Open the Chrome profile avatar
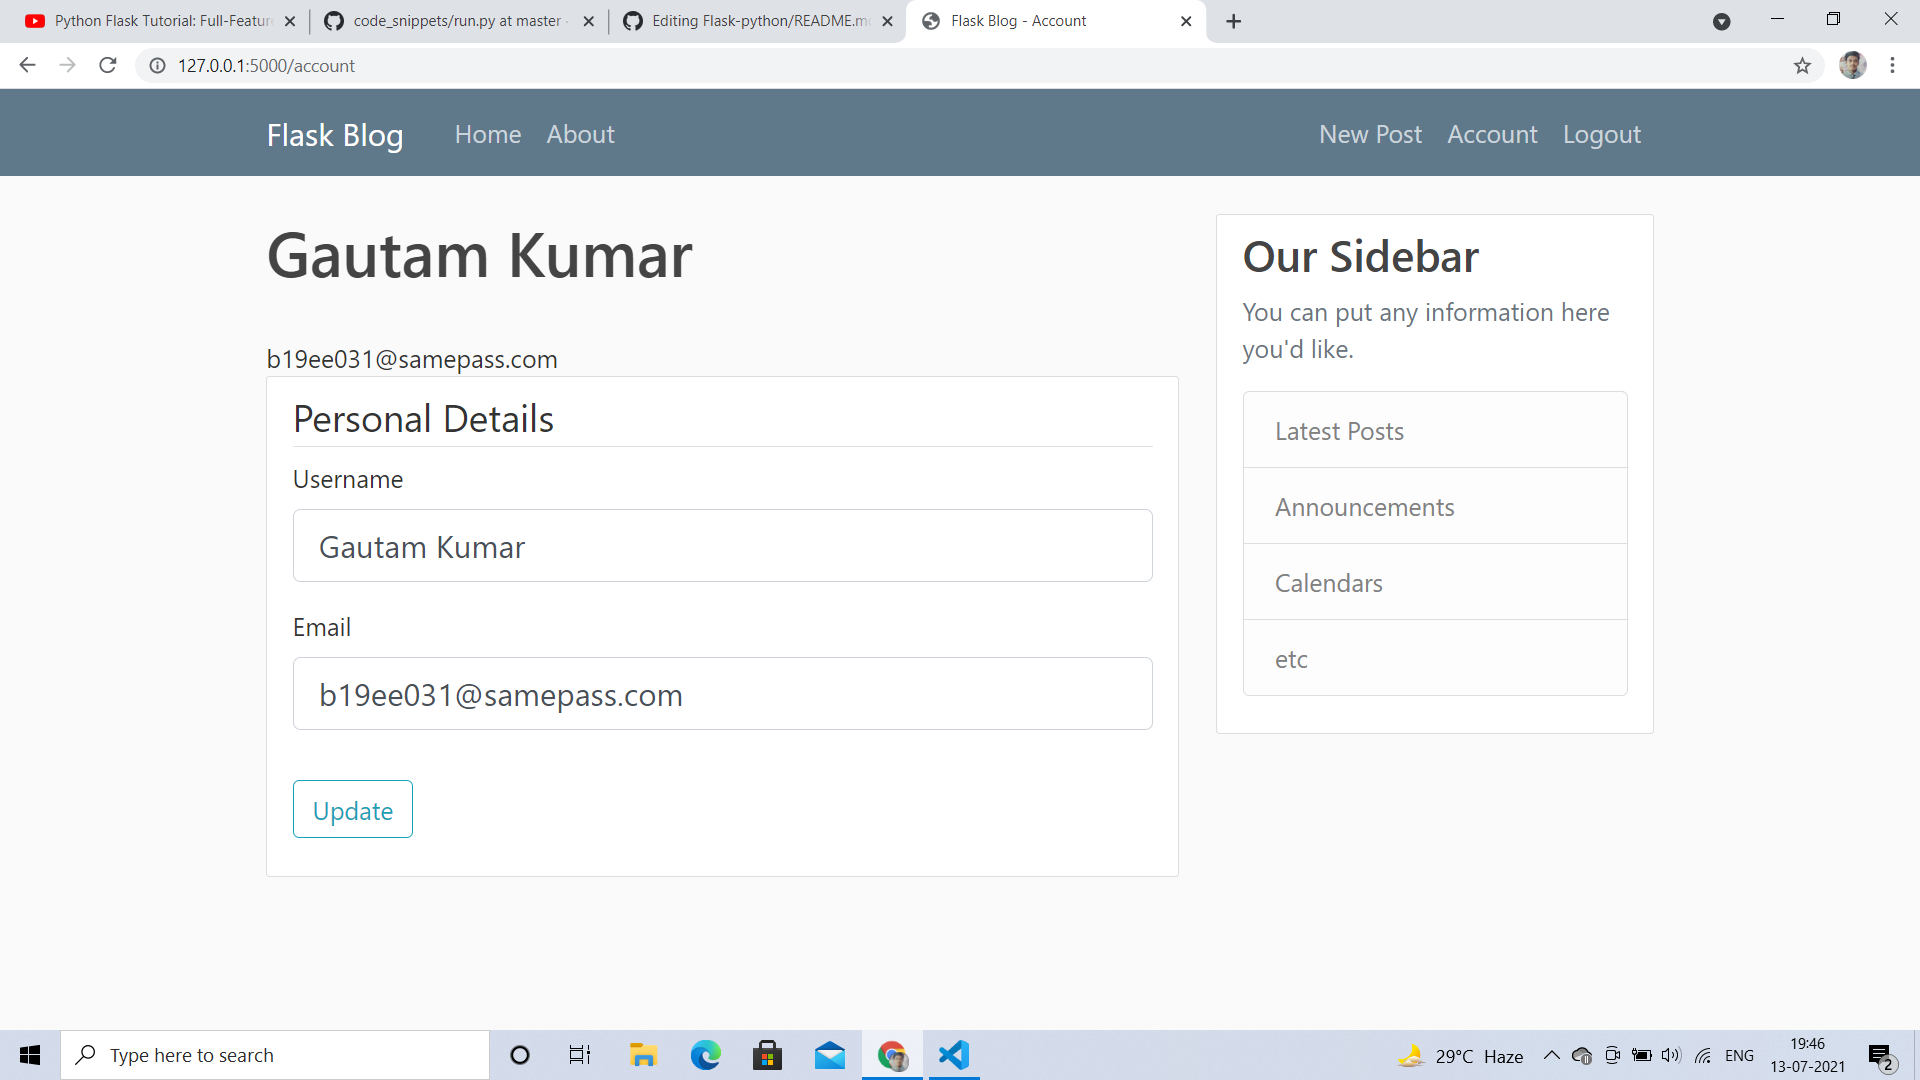 tap(1853, 65)
